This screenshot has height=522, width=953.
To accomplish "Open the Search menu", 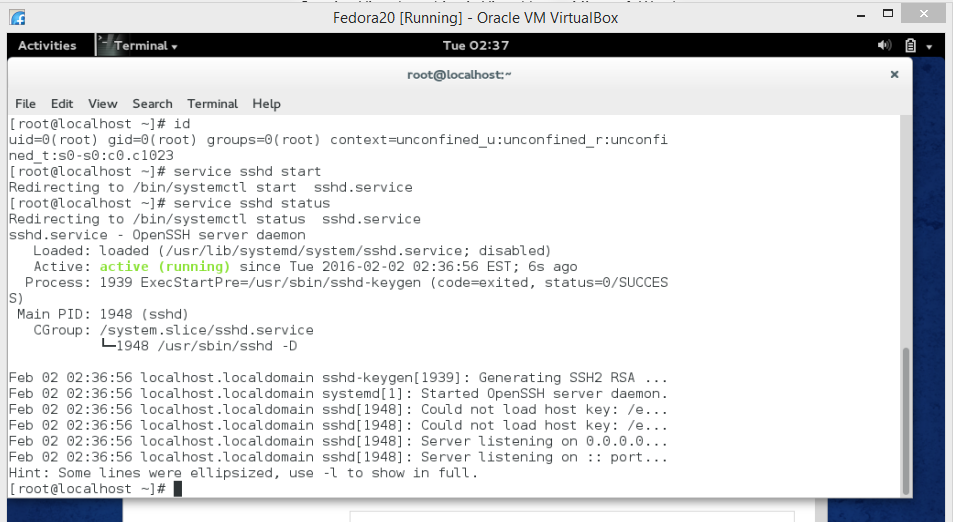I will pos(153,104).
